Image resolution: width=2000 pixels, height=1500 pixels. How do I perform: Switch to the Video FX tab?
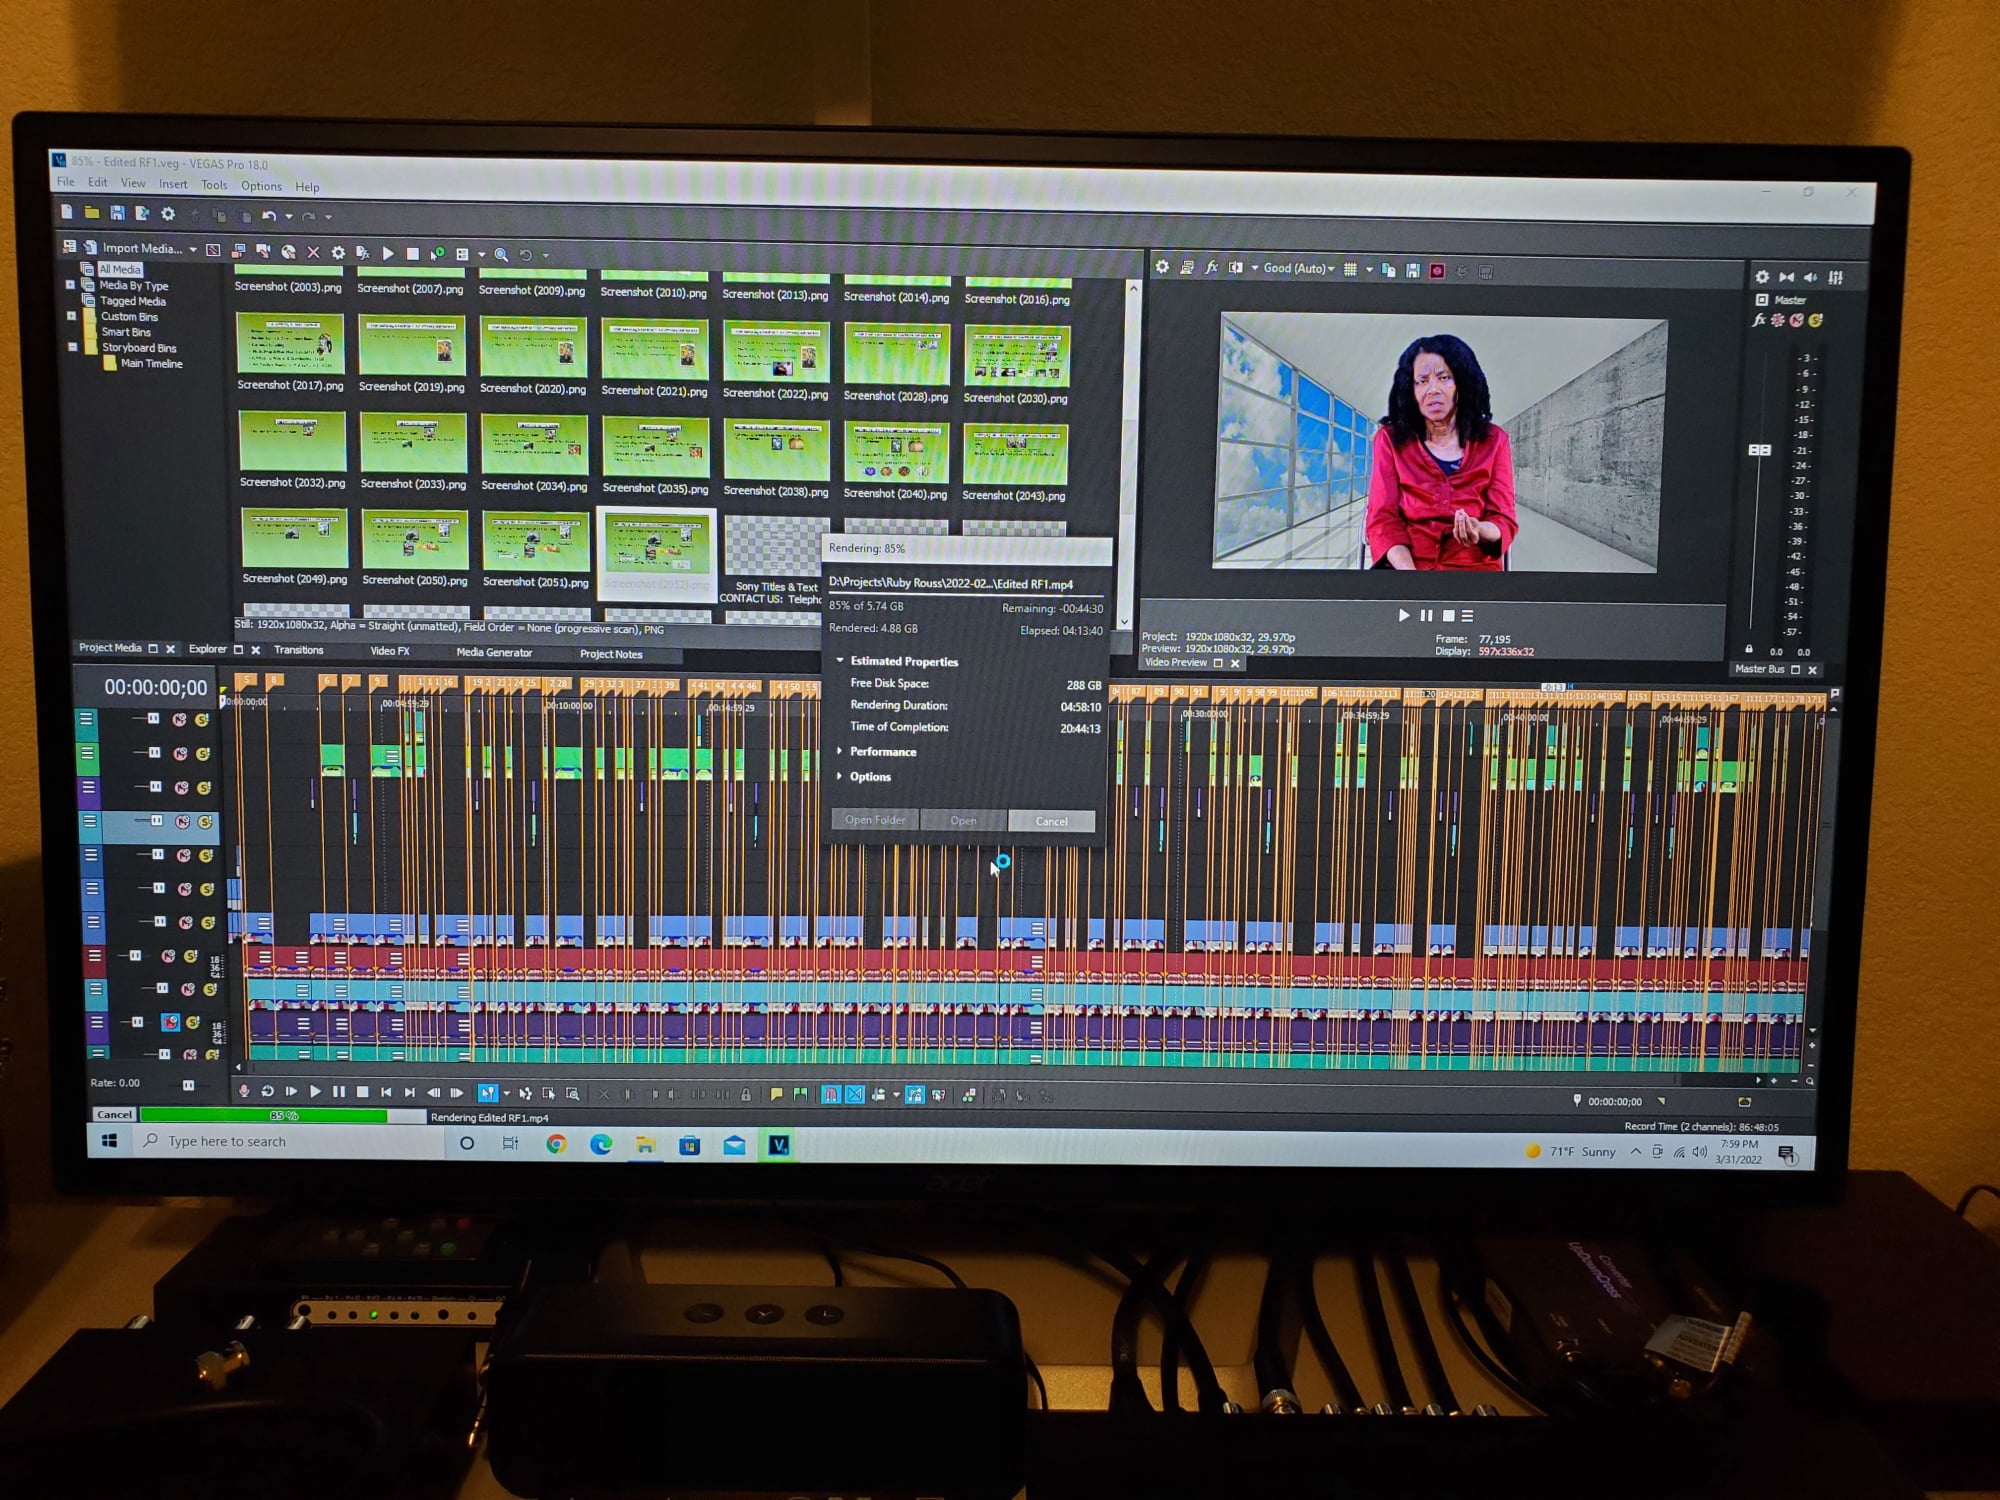click(x=390, y=651)
